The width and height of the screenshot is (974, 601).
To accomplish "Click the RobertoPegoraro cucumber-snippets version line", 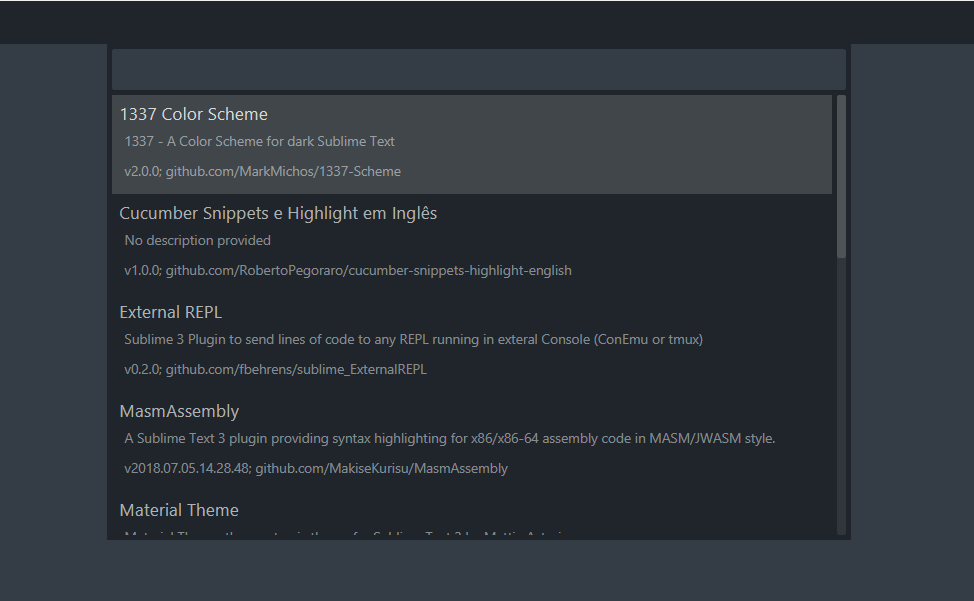I will pyautogui.click(x=348, y=271).
